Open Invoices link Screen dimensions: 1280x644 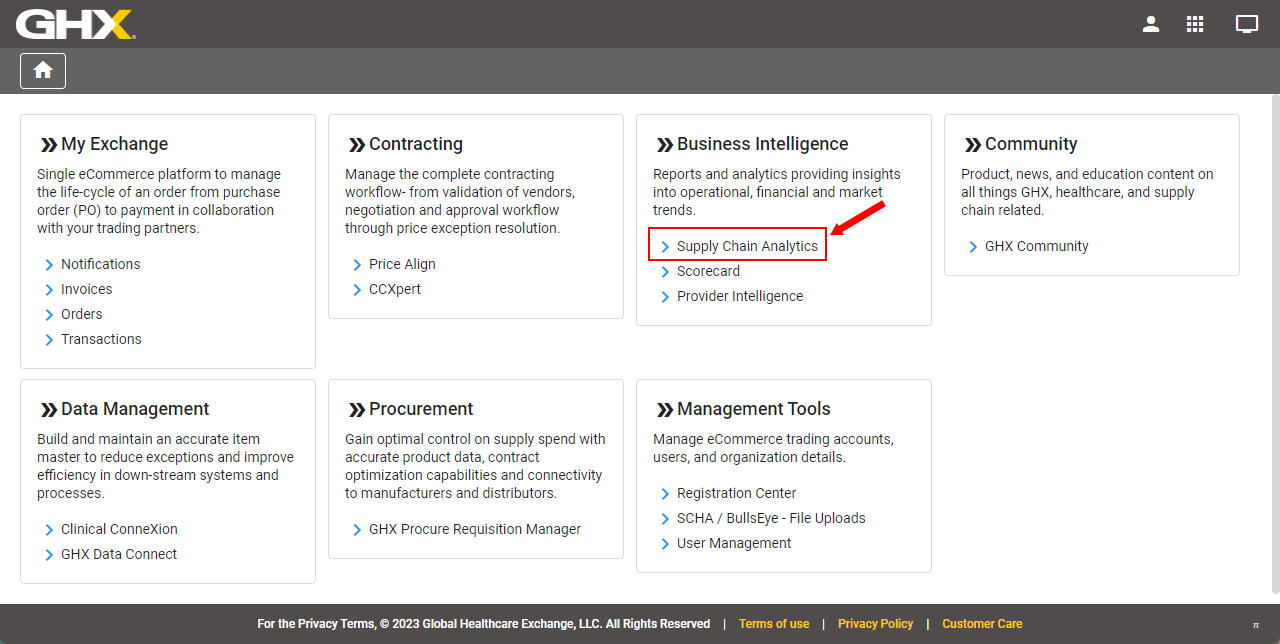tap(86, 289)
